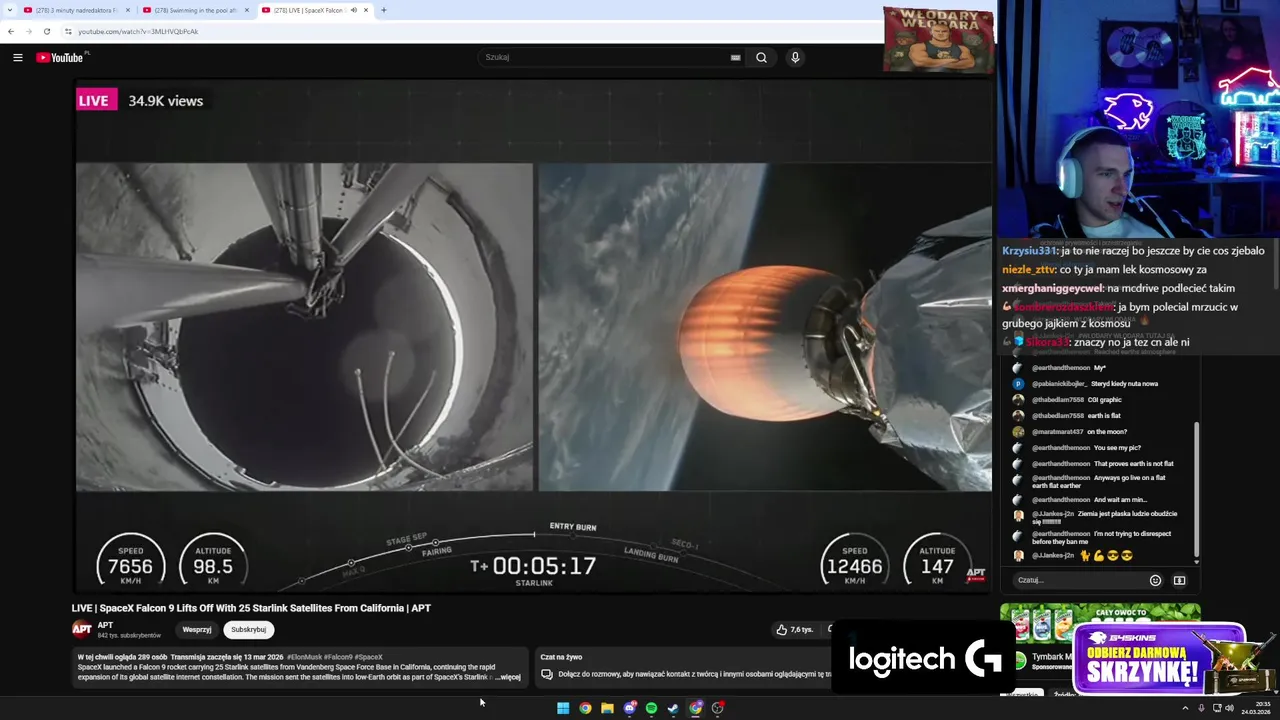Screen dimensions: 1280x720
Task: Open File Explorer from the taskbar
Action: (x=607, y=708)
